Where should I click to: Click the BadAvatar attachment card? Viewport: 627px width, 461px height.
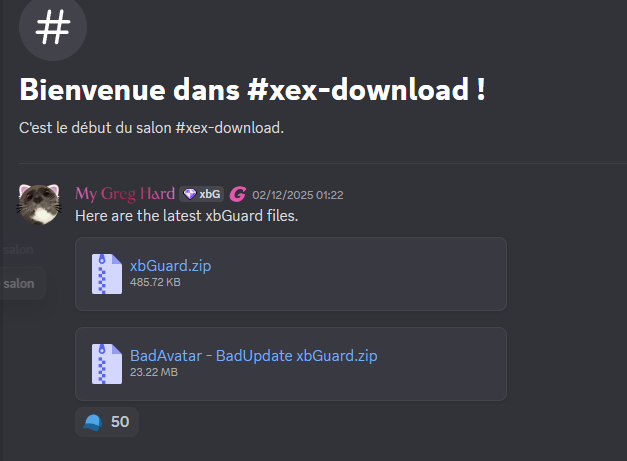[x=291, y=364]
